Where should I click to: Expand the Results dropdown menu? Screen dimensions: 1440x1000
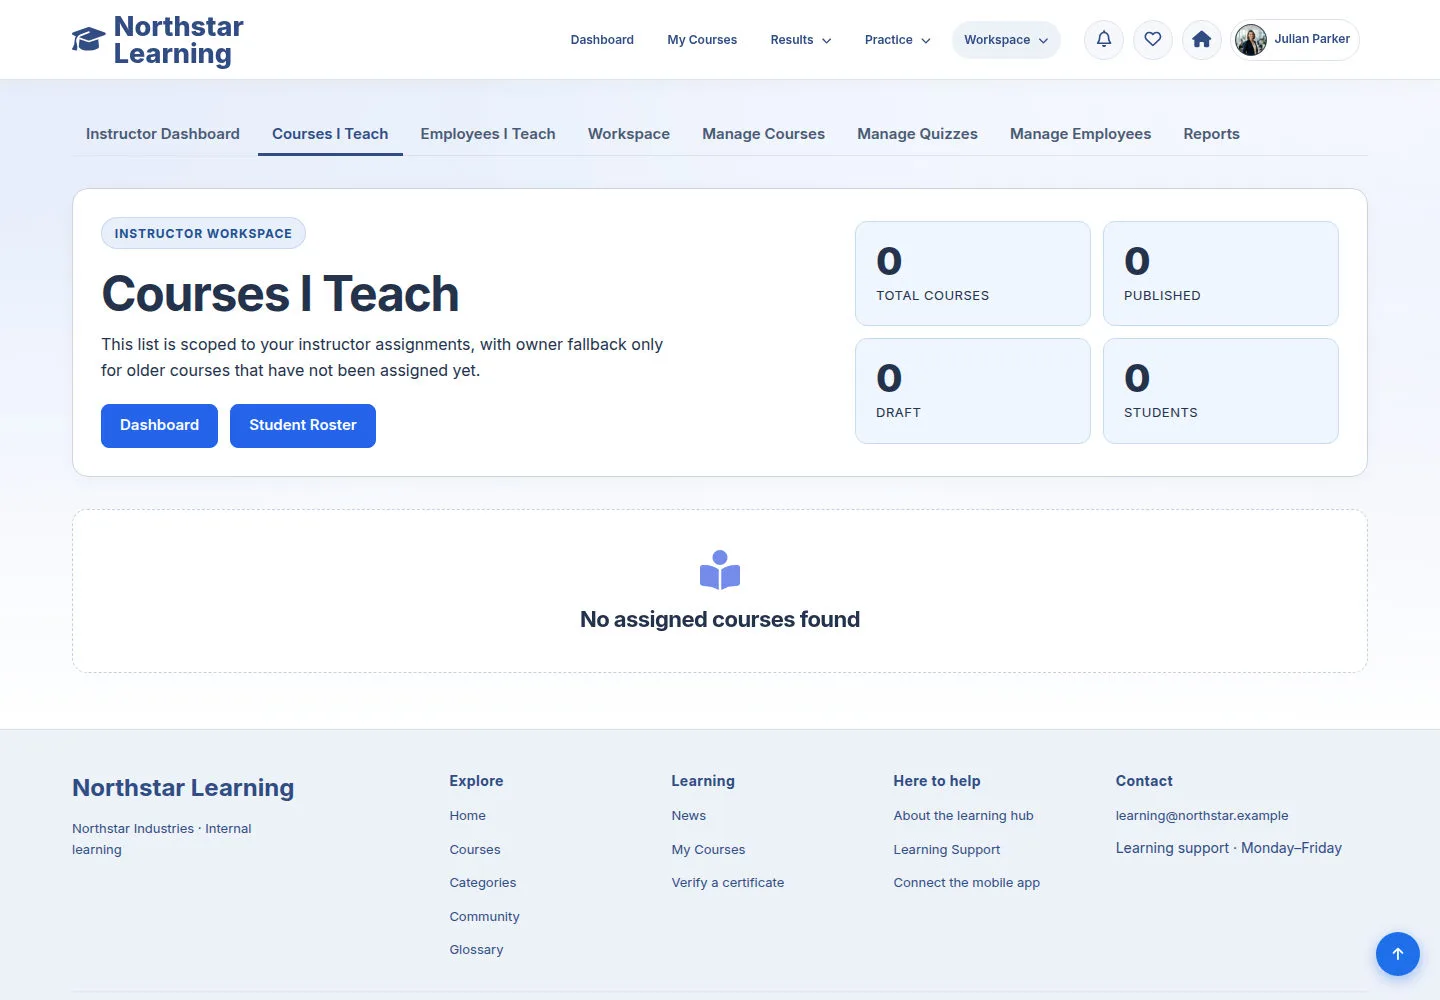tap(801, 40)
